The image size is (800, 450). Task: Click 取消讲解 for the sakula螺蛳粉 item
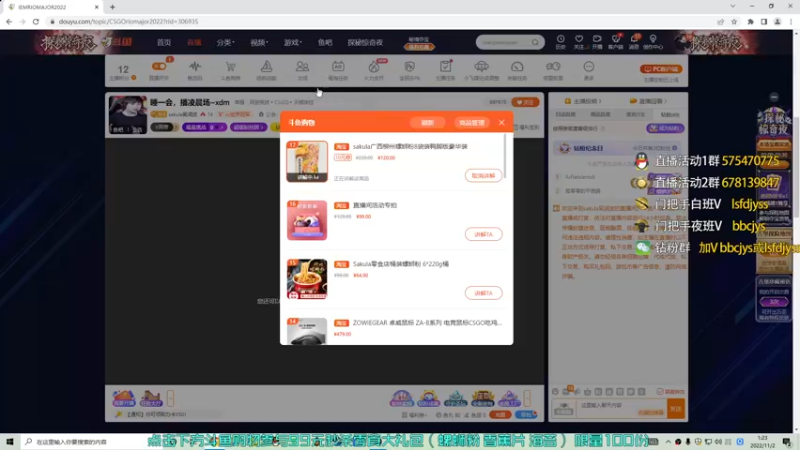point(483,176)
